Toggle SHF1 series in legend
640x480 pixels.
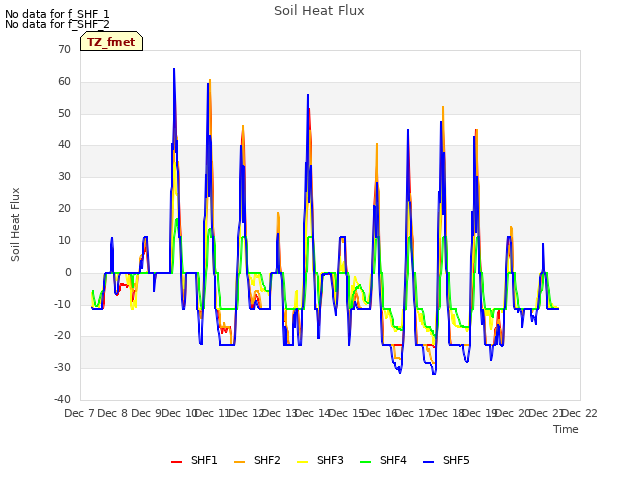coord(194,460)
